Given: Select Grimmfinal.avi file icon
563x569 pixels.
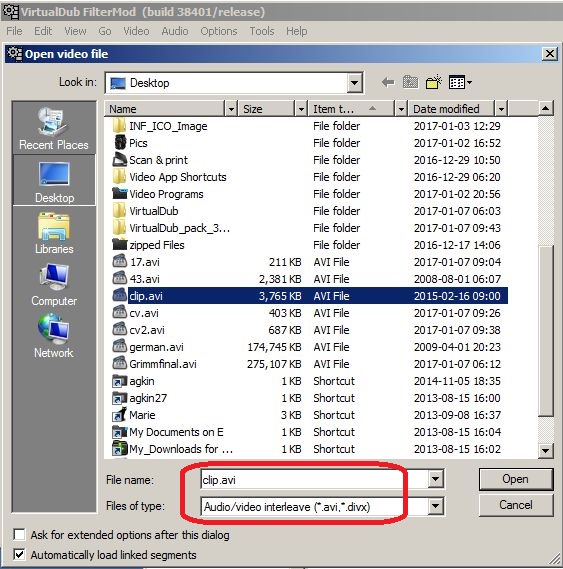Looking at the screenshot, I should tap(119, 363).
